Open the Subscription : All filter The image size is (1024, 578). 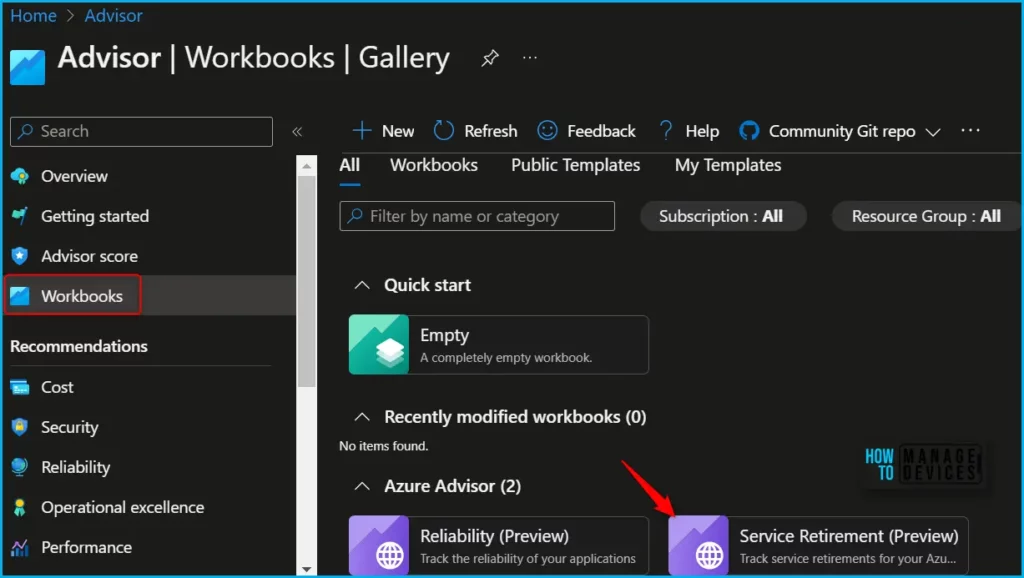723,216
